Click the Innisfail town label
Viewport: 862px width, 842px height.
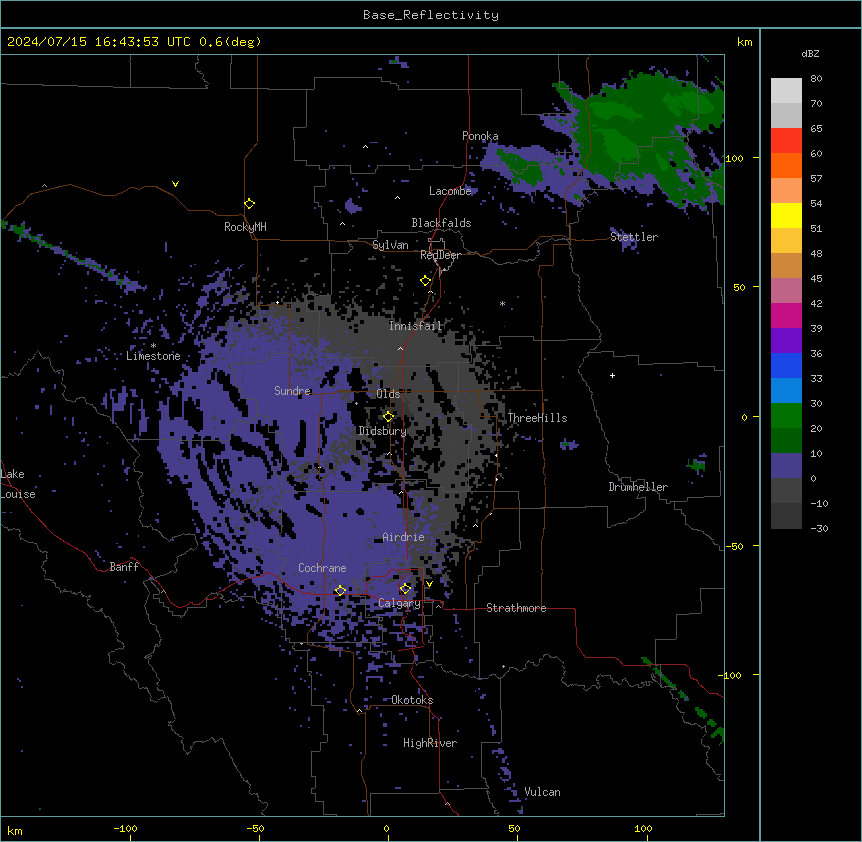pyautogui.click(x=415, y=326)
